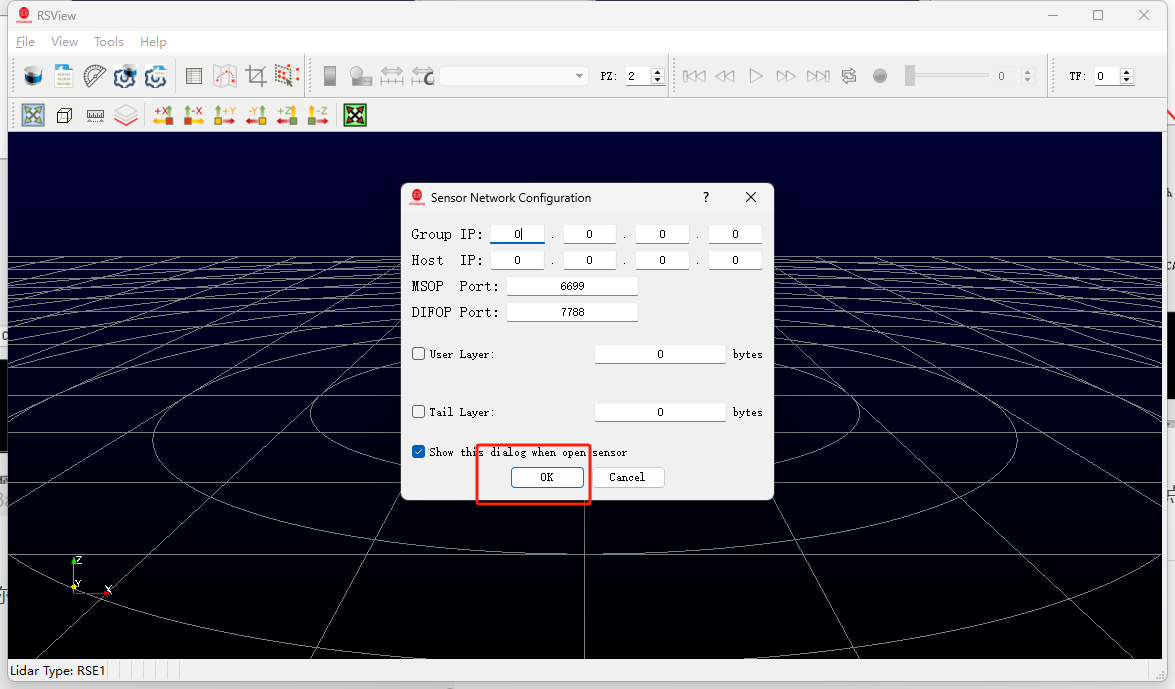Close the Sensor Network Configuration dialog

(x=751, y=197)
